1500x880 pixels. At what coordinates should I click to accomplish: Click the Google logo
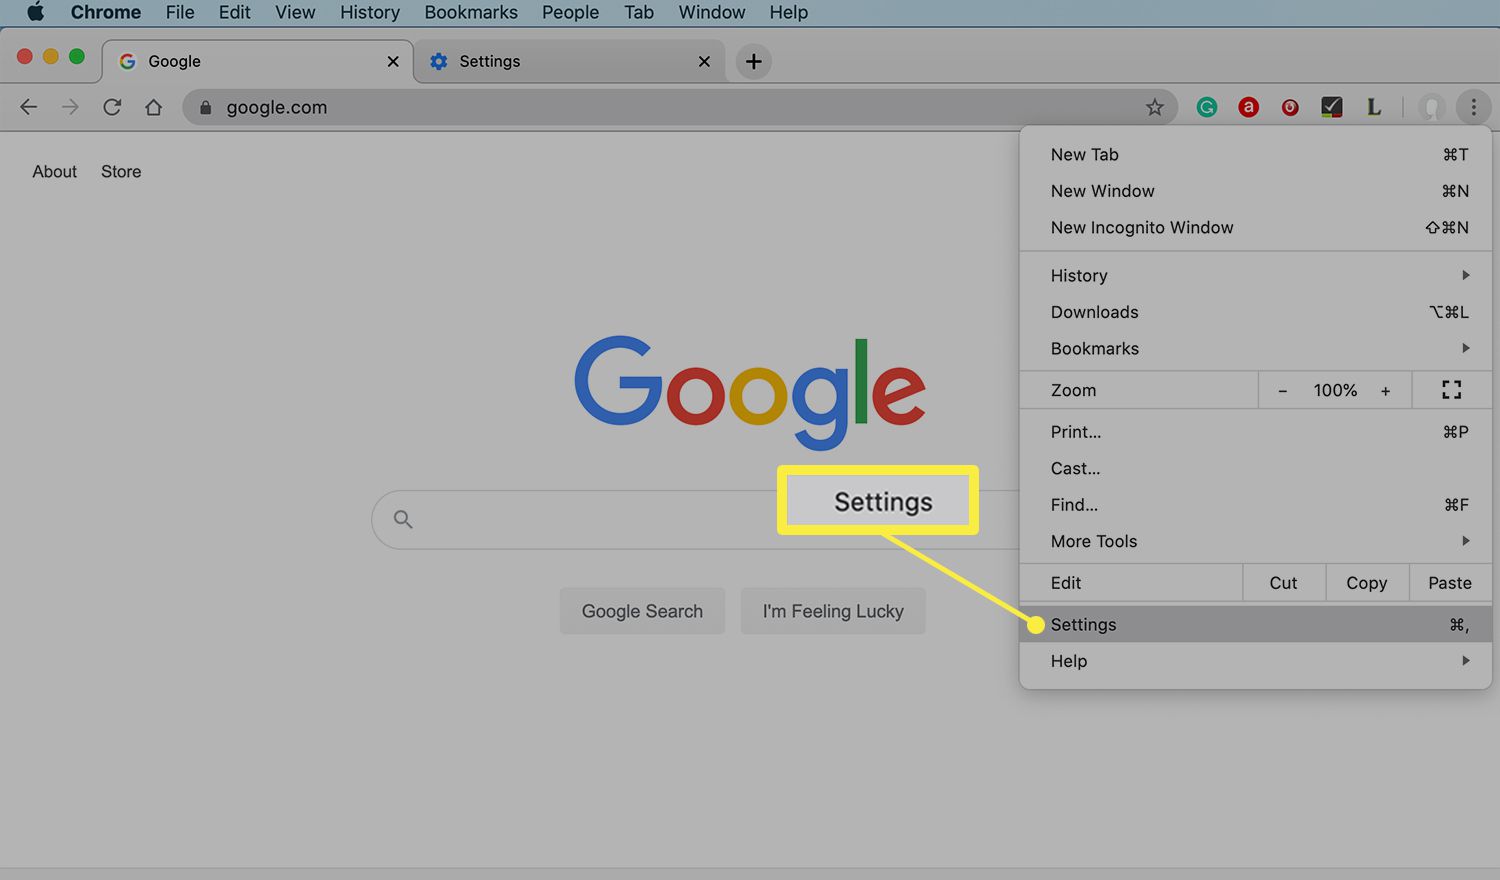(750, 391)
